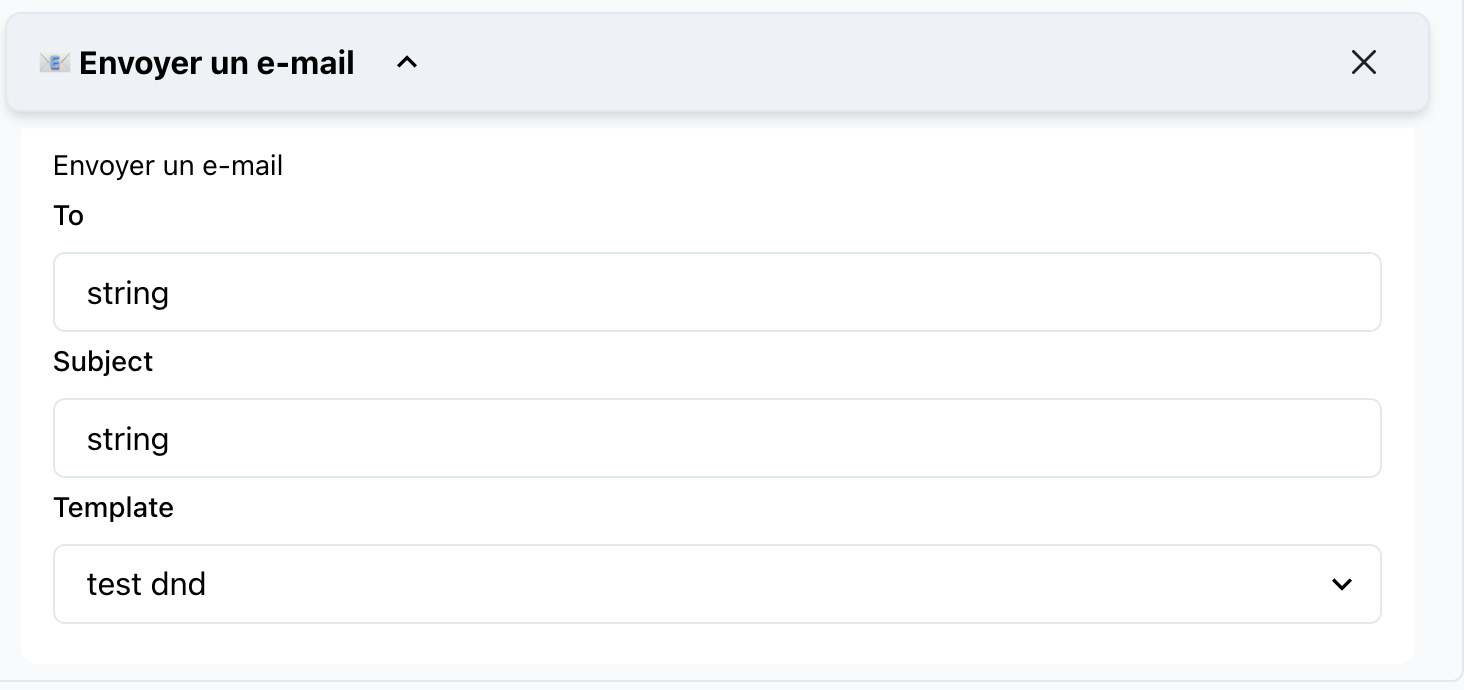Screen dimensions: 1464x690
Task: Focus the Subject input field
Action: coord(716,438)
